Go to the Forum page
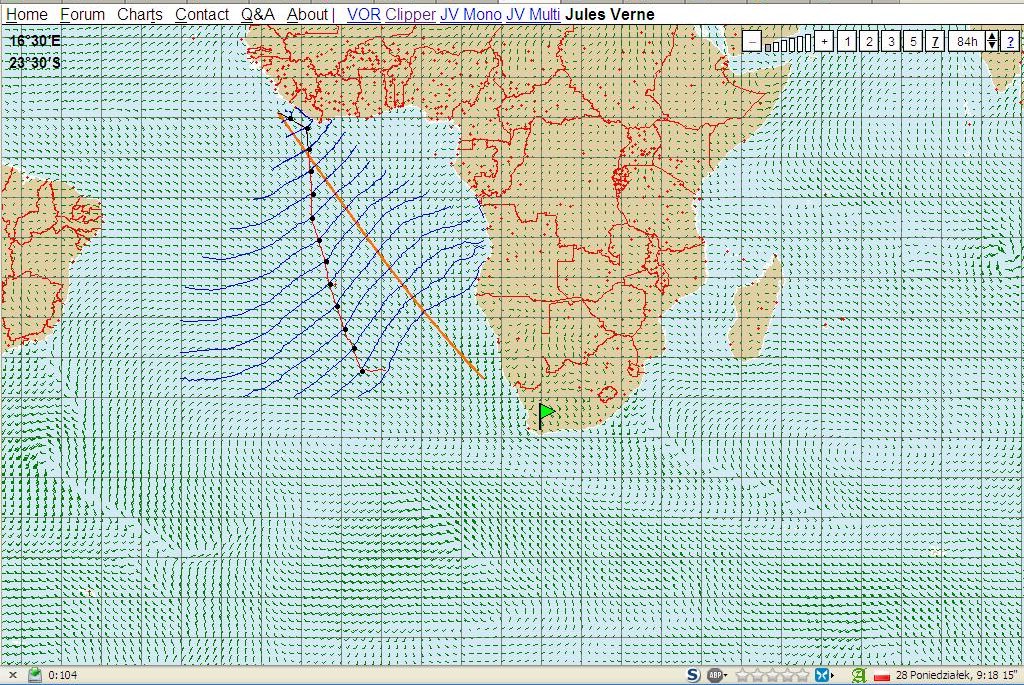Screen dimensions: 1024x685 [x=82, y=14]
